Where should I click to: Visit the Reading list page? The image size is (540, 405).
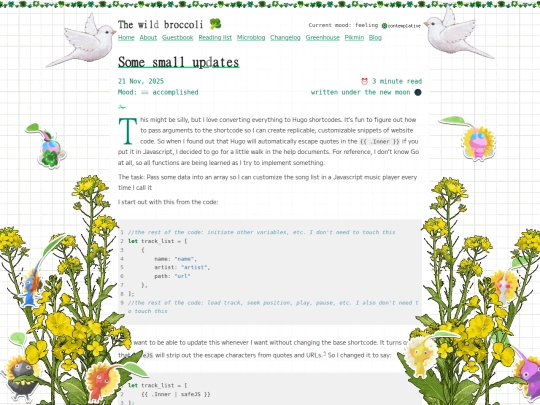(215, 38)
